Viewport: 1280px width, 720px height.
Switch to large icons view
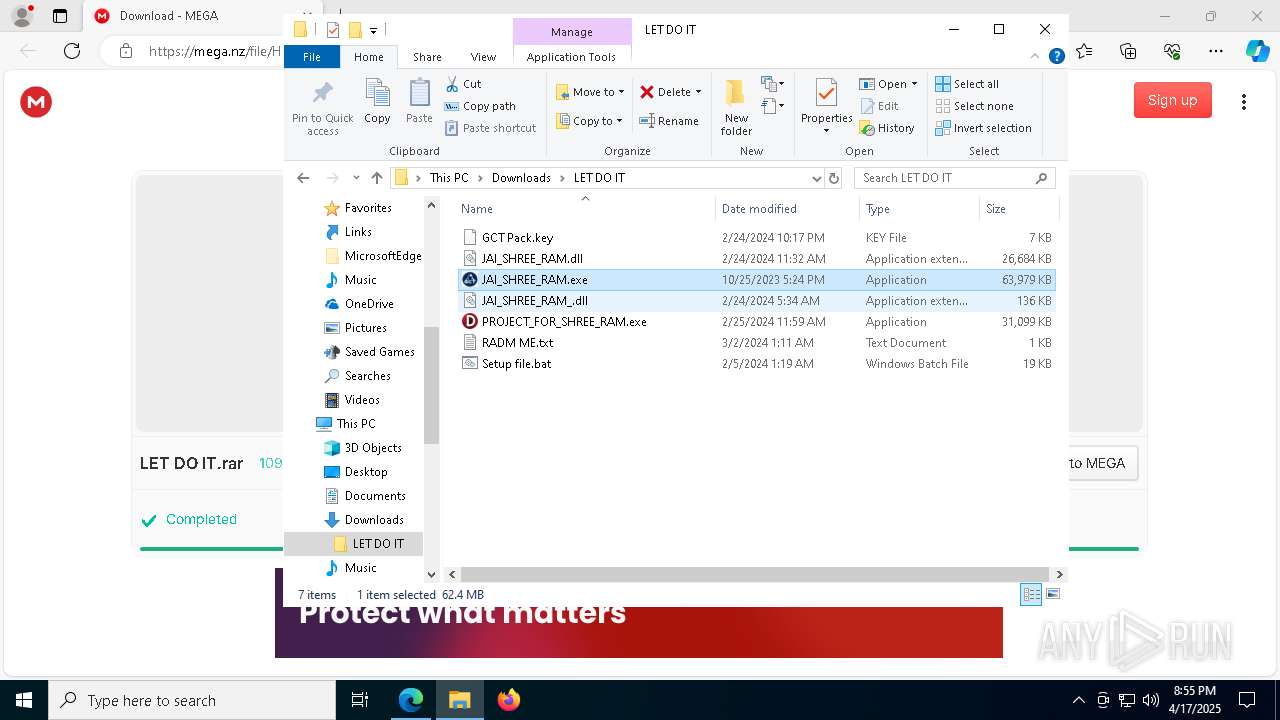1052,594
